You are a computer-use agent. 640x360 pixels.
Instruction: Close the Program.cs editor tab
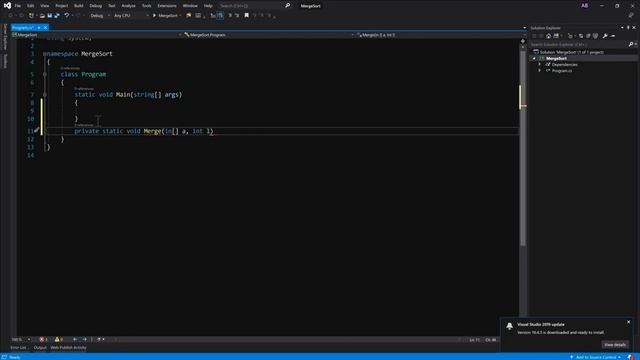click(x=45, y=27)
